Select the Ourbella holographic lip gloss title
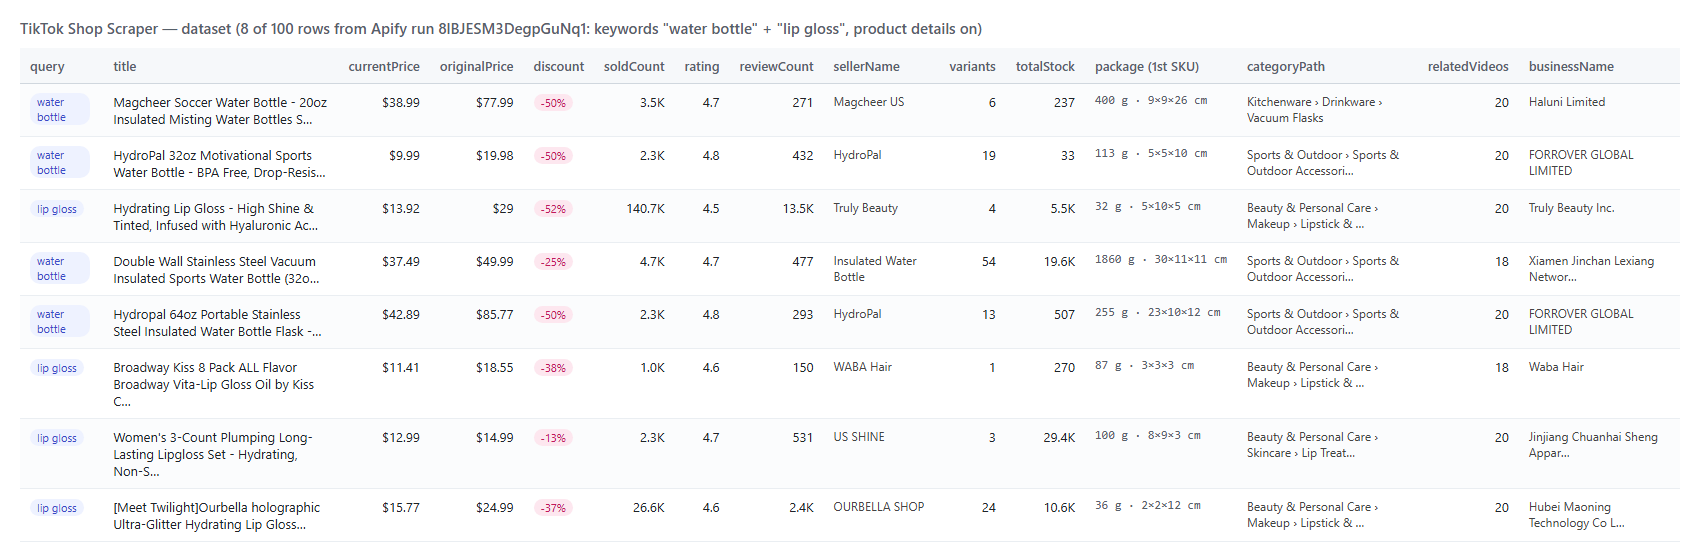1700x560 pixels. pyautogui.click(x=217, y=516)
